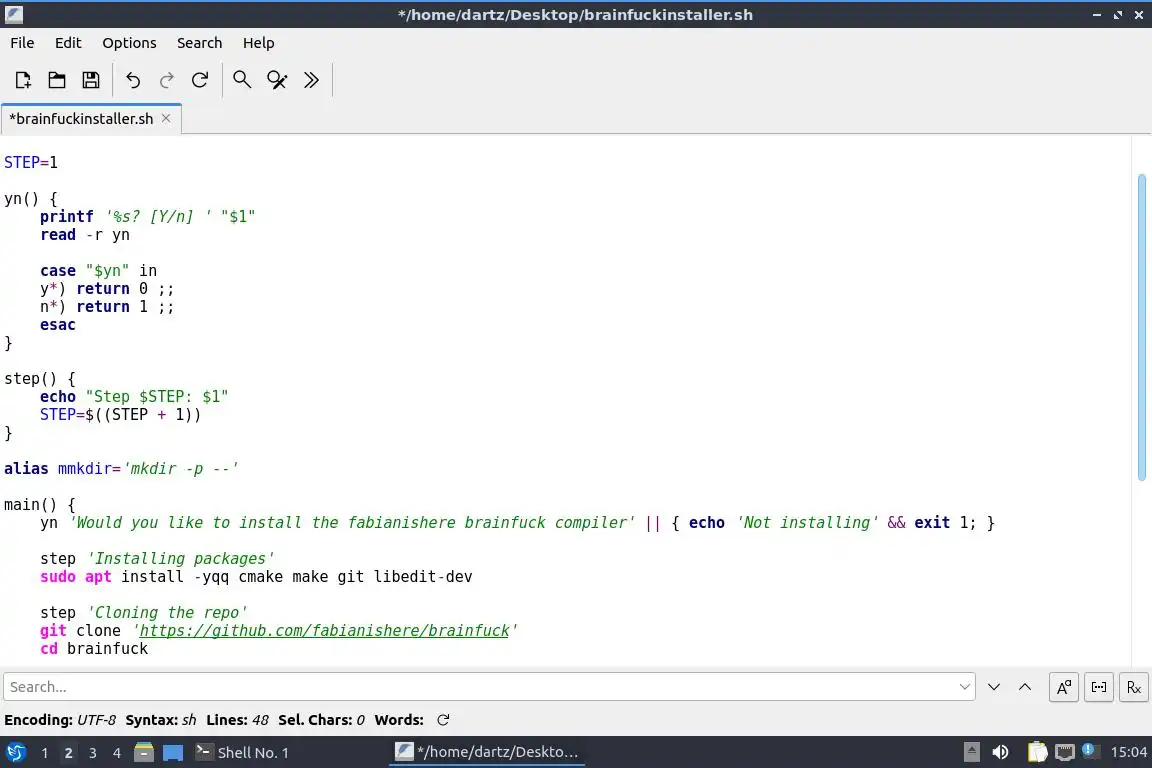1152x768 pixels.
Task: Open the File menu
Action: click(x=22, y=43)
